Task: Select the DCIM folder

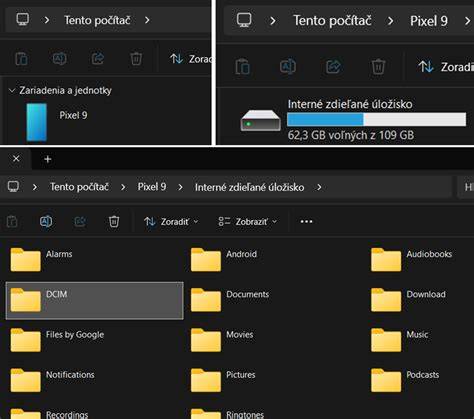Action: tap(95, 301)
